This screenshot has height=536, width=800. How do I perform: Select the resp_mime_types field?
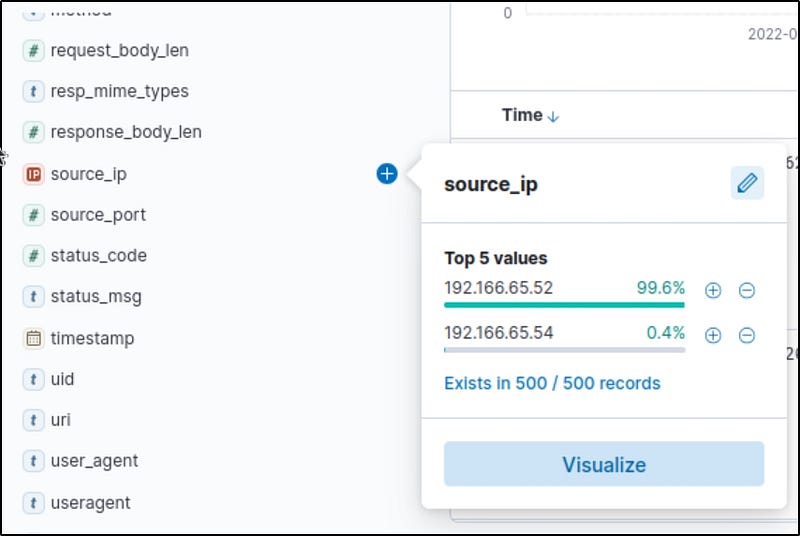119,91
